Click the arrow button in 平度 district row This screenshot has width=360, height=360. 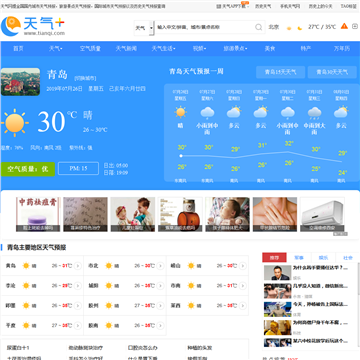click(78, 325)
